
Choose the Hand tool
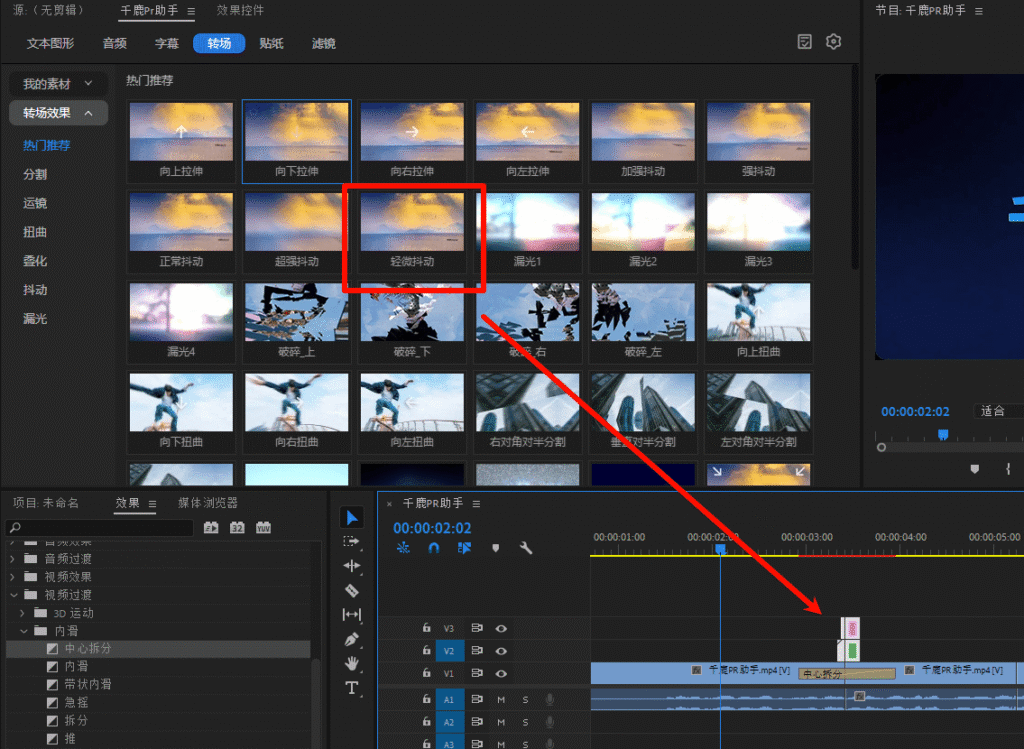(351, 663)
